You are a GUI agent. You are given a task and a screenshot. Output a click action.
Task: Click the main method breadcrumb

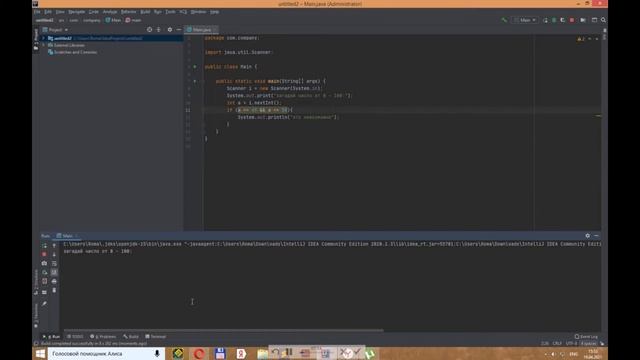click(133, 20)
